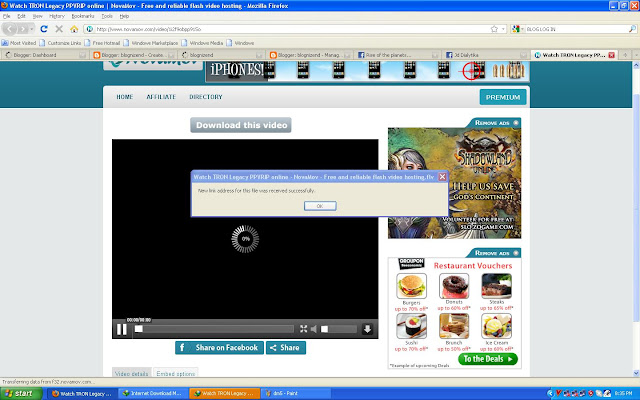The image size is (640, 400).
Task: Open the Tools menu
Action: [107, 16]
